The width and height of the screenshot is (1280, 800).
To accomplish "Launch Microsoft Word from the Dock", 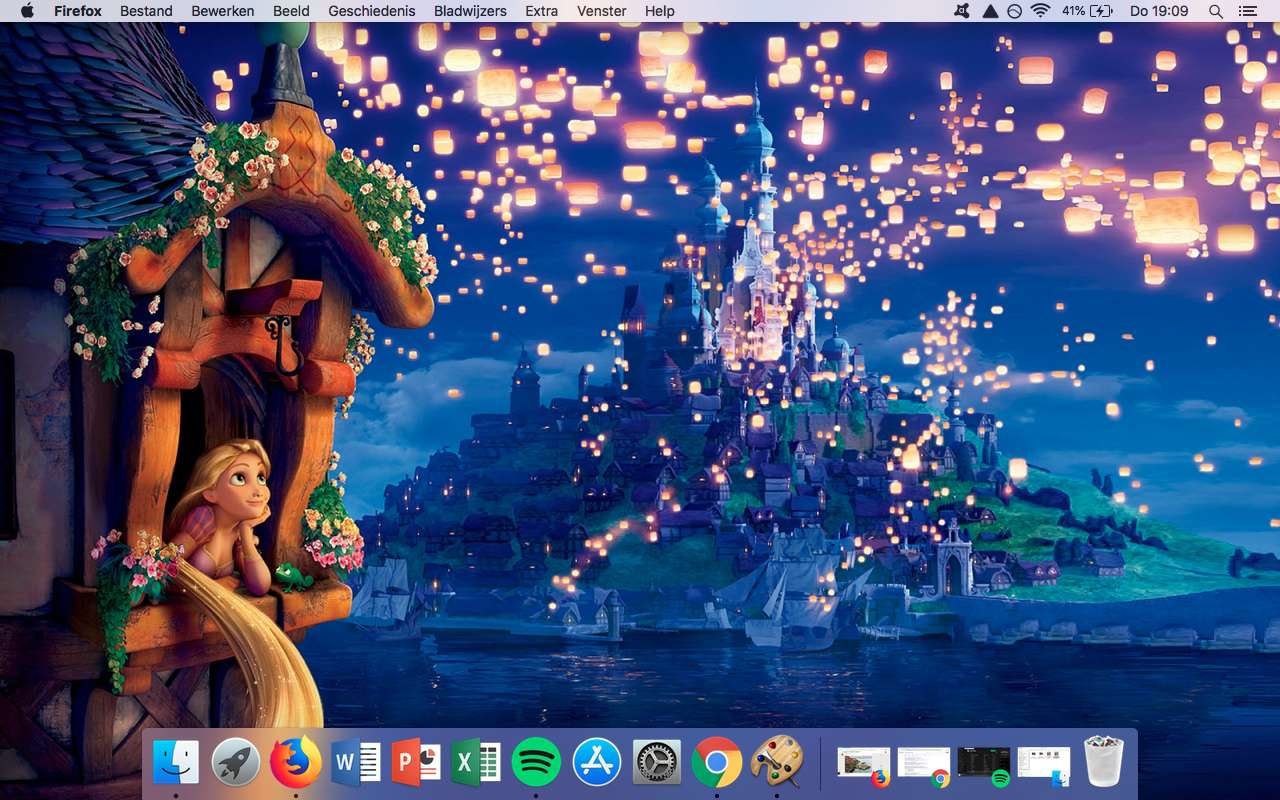I will click(356, 763).
